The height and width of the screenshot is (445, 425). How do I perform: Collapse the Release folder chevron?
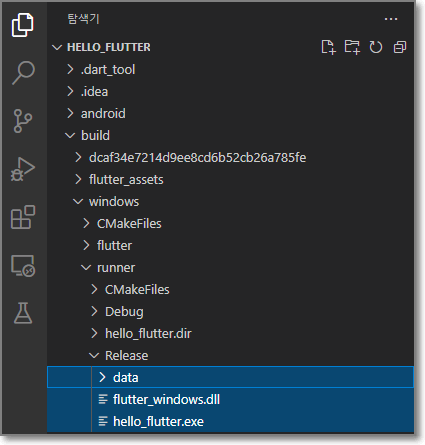[94, 355]
